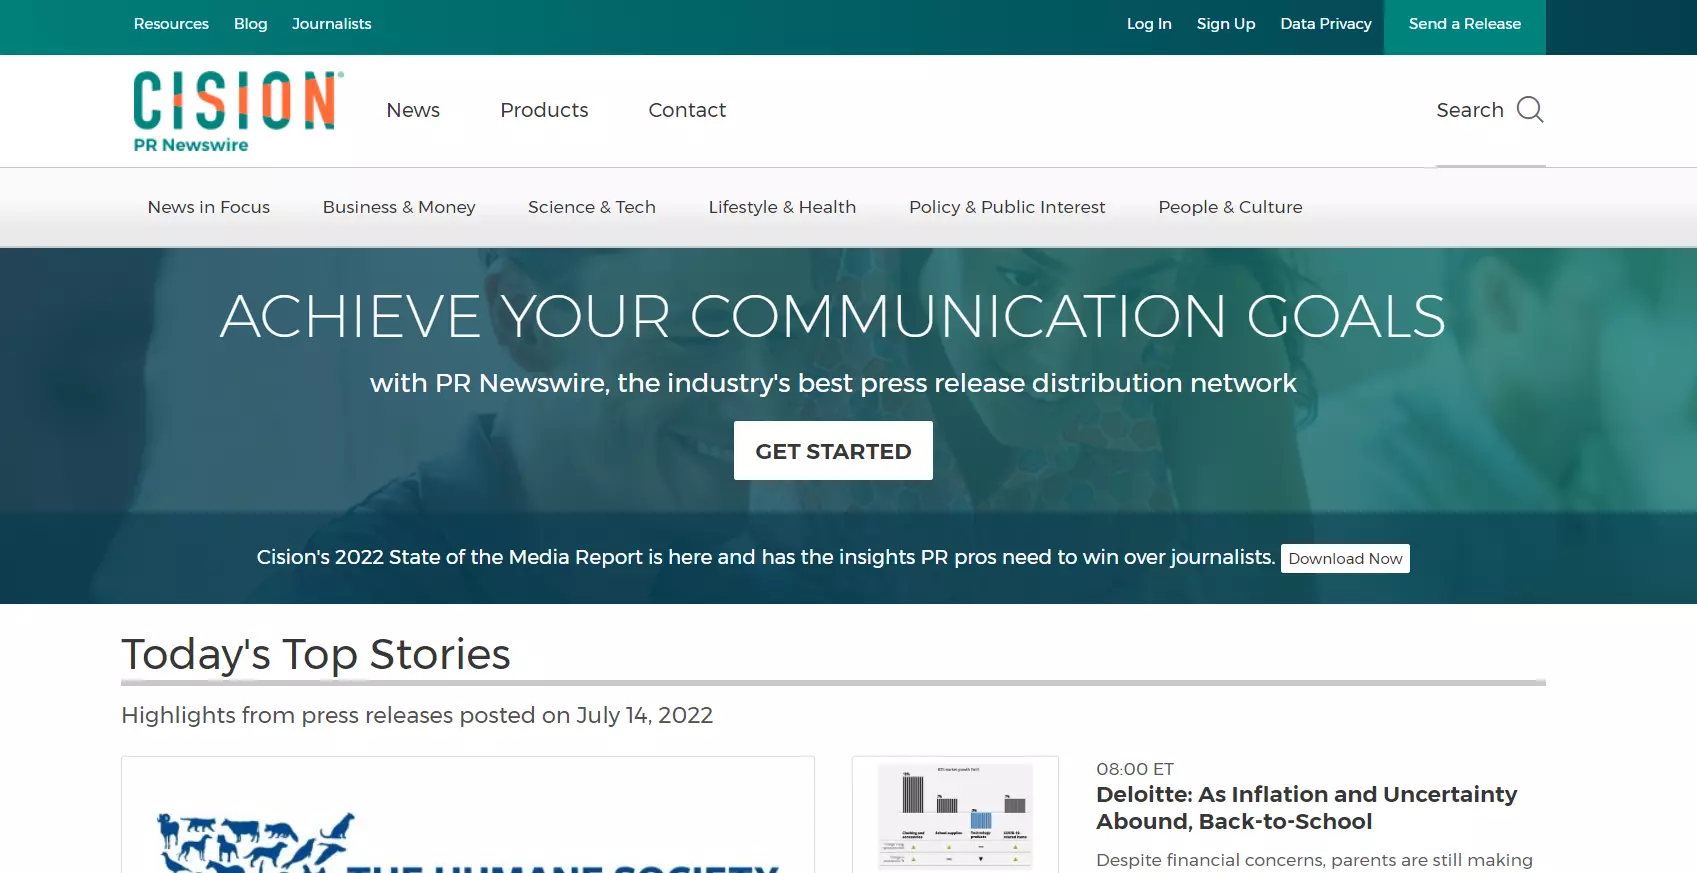The width and height of the screenshot is (1697, 873).
Task: Click the 'Despite financial concerns' story summary
Action: pyautogui.click(x=1314, y=860)
